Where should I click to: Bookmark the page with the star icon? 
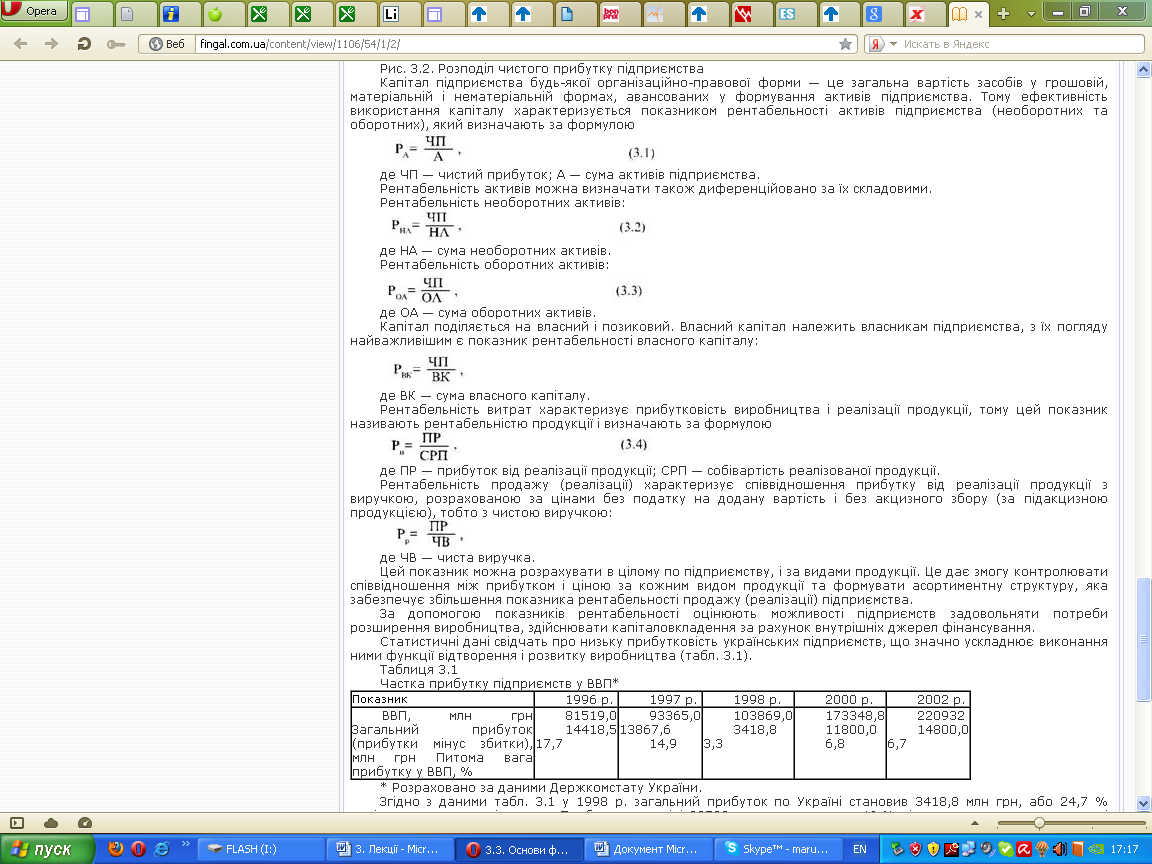[x=846, y=44]
